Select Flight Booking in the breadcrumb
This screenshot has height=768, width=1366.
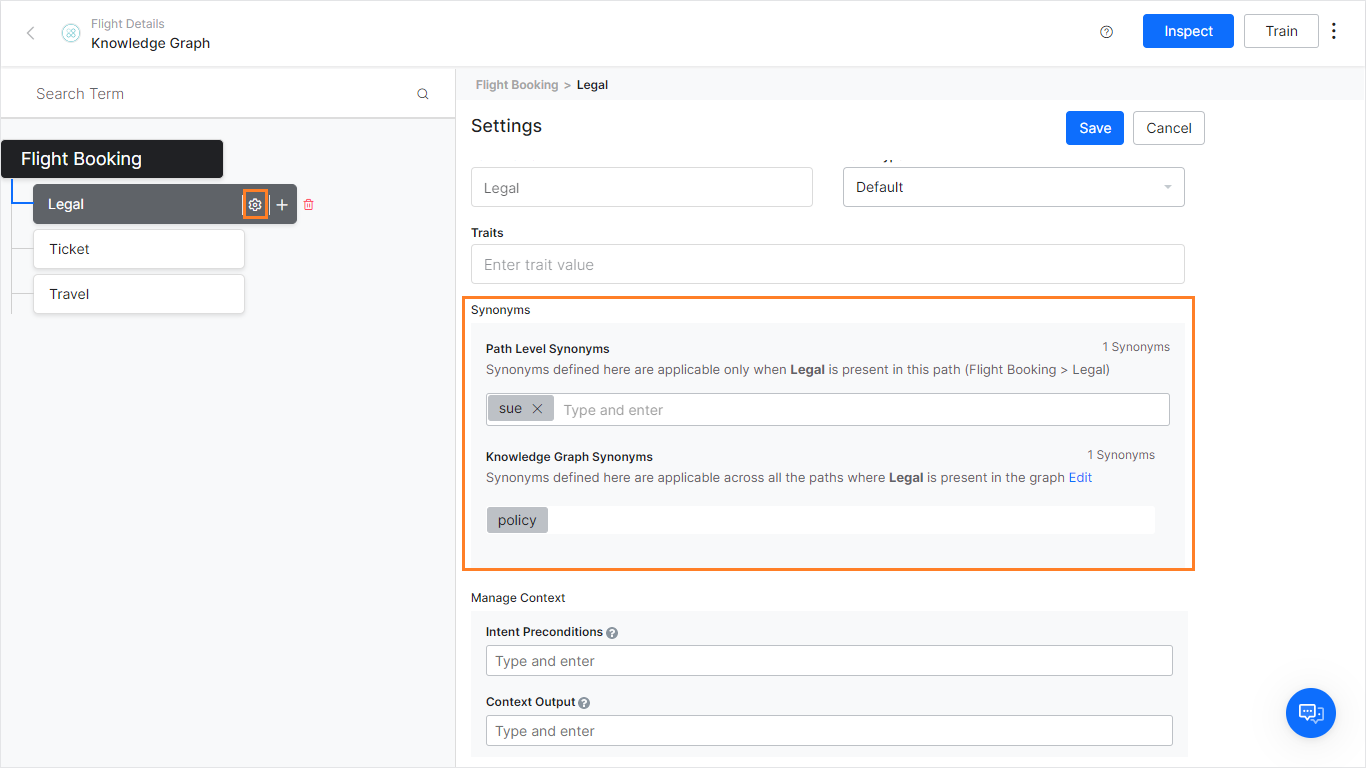tap(516, 85)
